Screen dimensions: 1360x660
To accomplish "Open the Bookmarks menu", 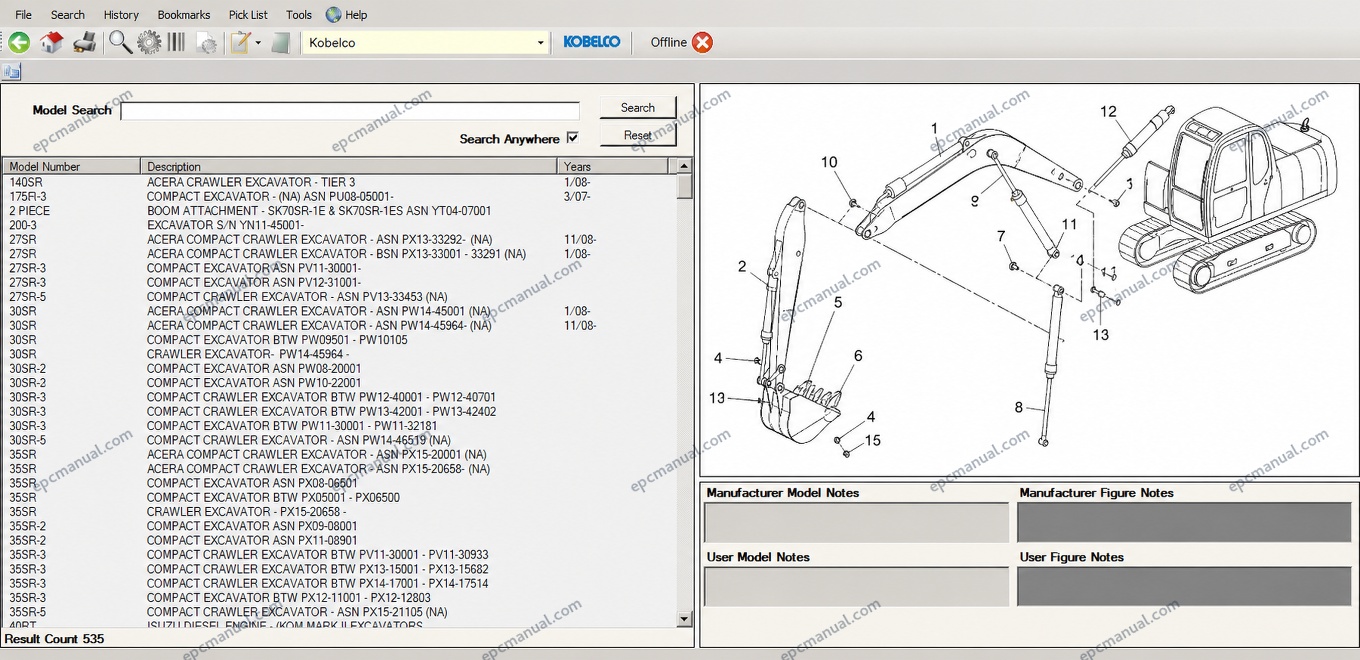I will pos(184,15).
